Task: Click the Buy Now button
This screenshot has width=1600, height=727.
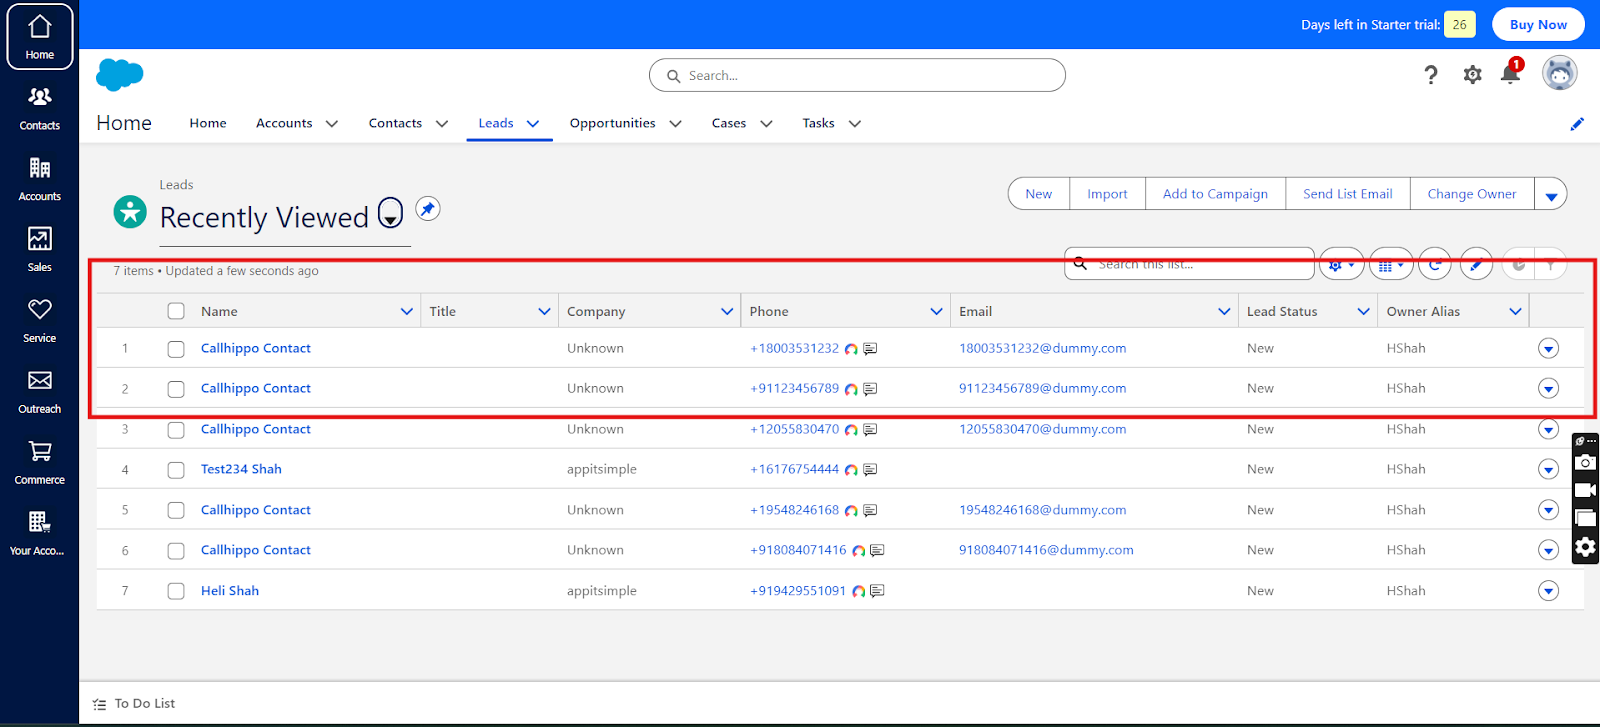Action: pos(1538,25)
